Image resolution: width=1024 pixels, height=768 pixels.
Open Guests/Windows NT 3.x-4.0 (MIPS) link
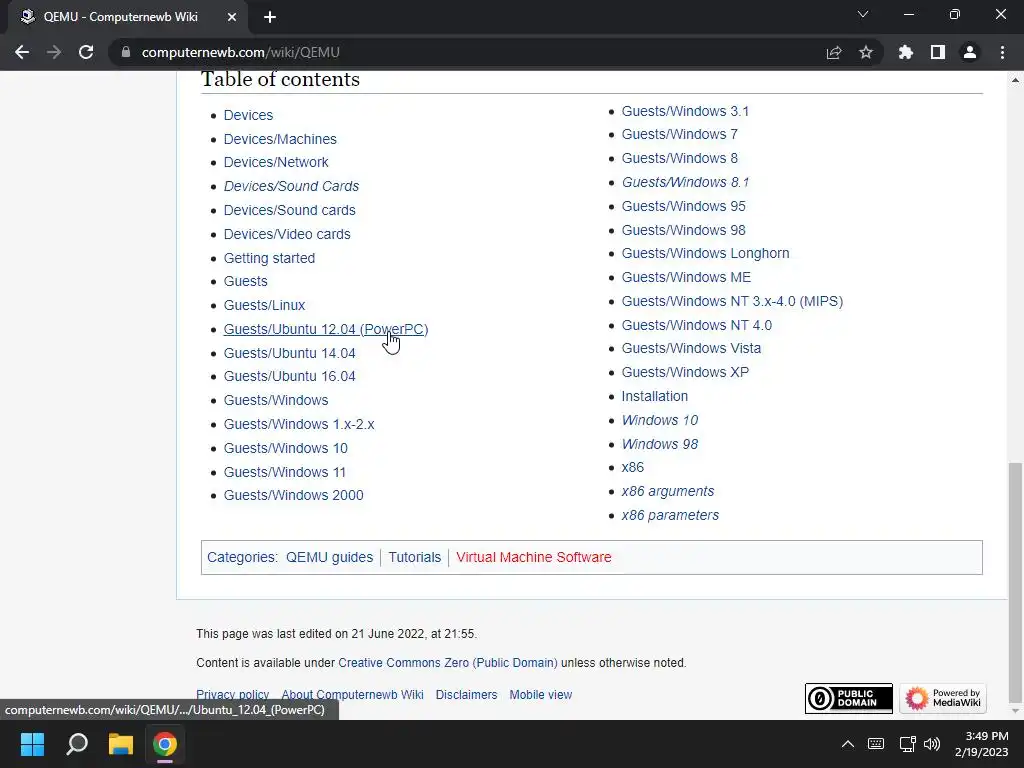[732, 301]
